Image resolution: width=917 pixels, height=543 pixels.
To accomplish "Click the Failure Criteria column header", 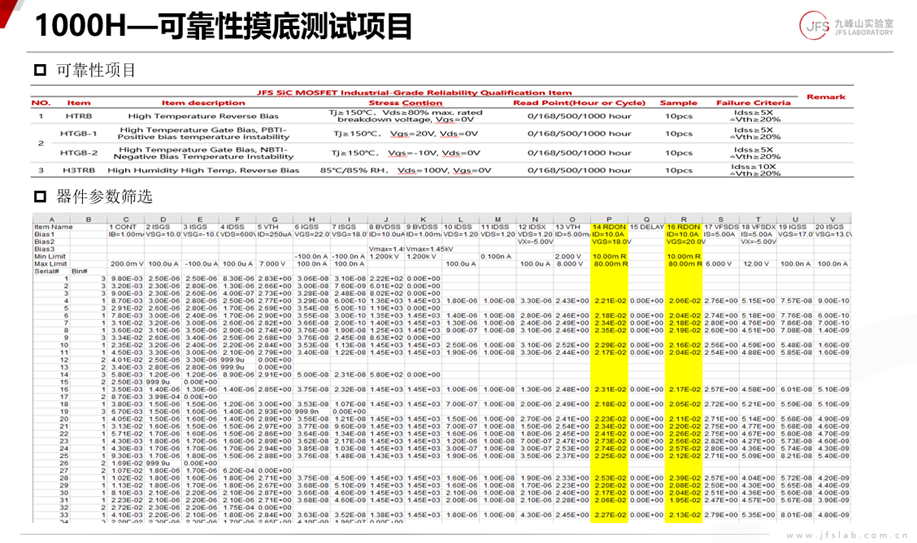I will pyautogui.click(x=753, y=102).
